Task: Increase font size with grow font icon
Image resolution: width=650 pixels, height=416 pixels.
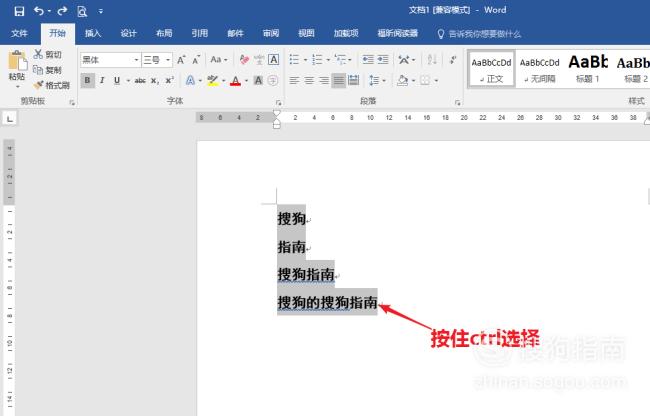Action: (181, 60)
